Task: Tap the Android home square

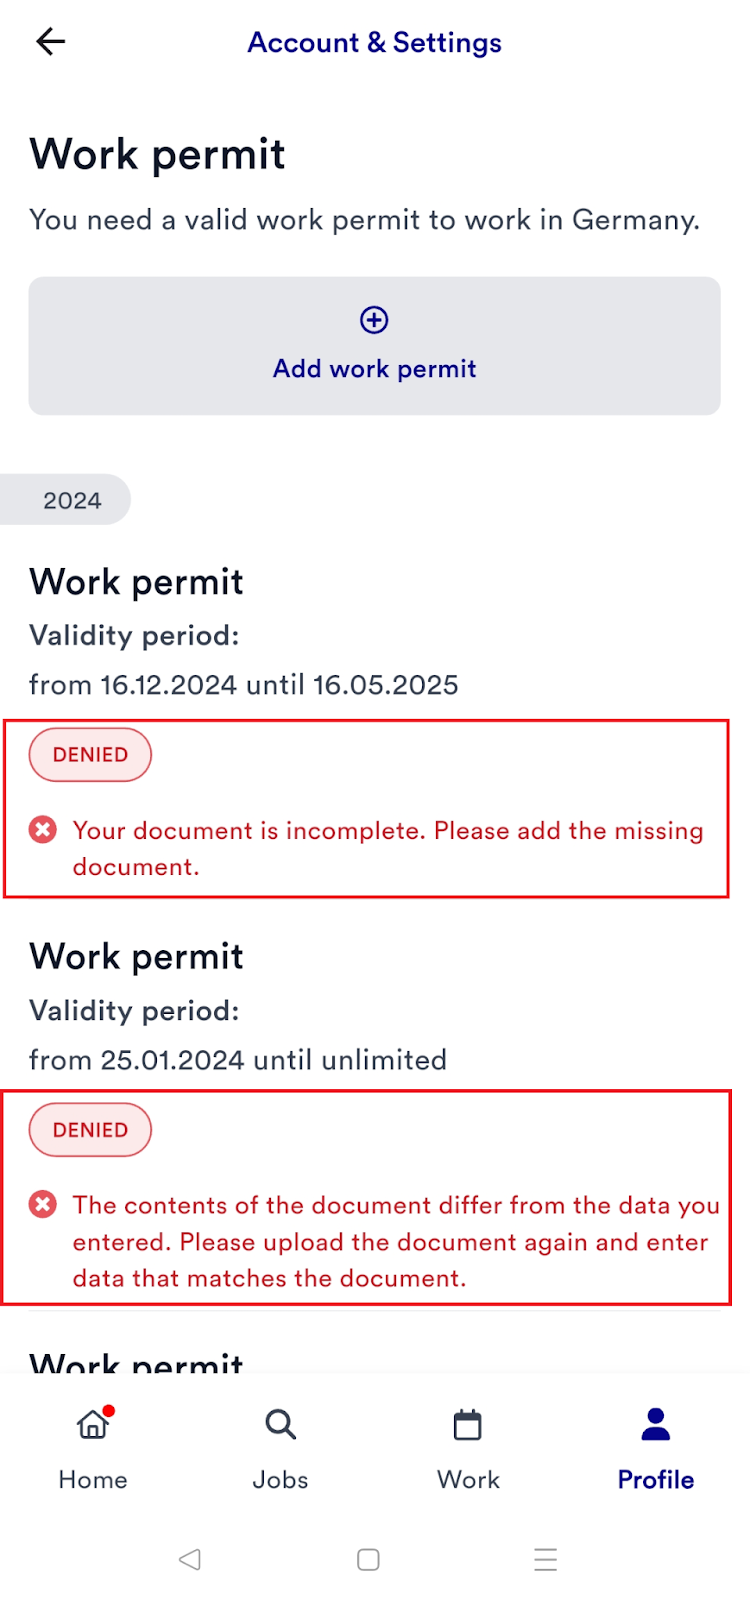Action: tap(368, 1559)
